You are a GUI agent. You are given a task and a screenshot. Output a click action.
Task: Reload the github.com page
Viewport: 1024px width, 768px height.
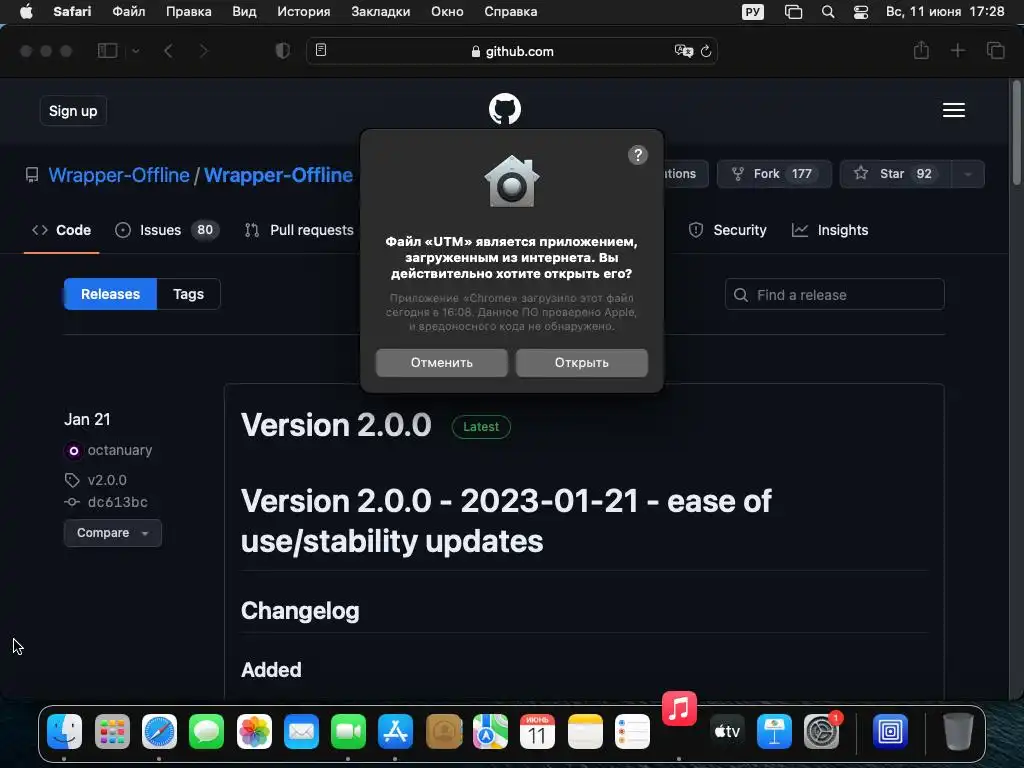tap(706, 51)
